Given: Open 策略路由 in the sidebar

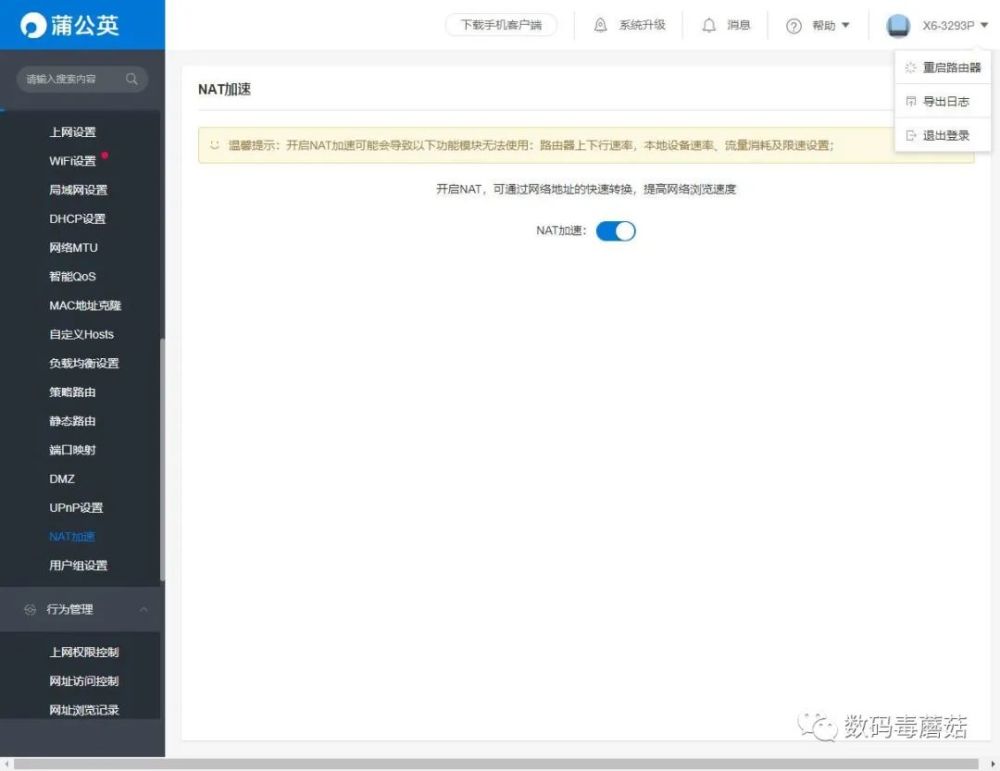Looking at the screenshot, I should (x=72, y=392).
